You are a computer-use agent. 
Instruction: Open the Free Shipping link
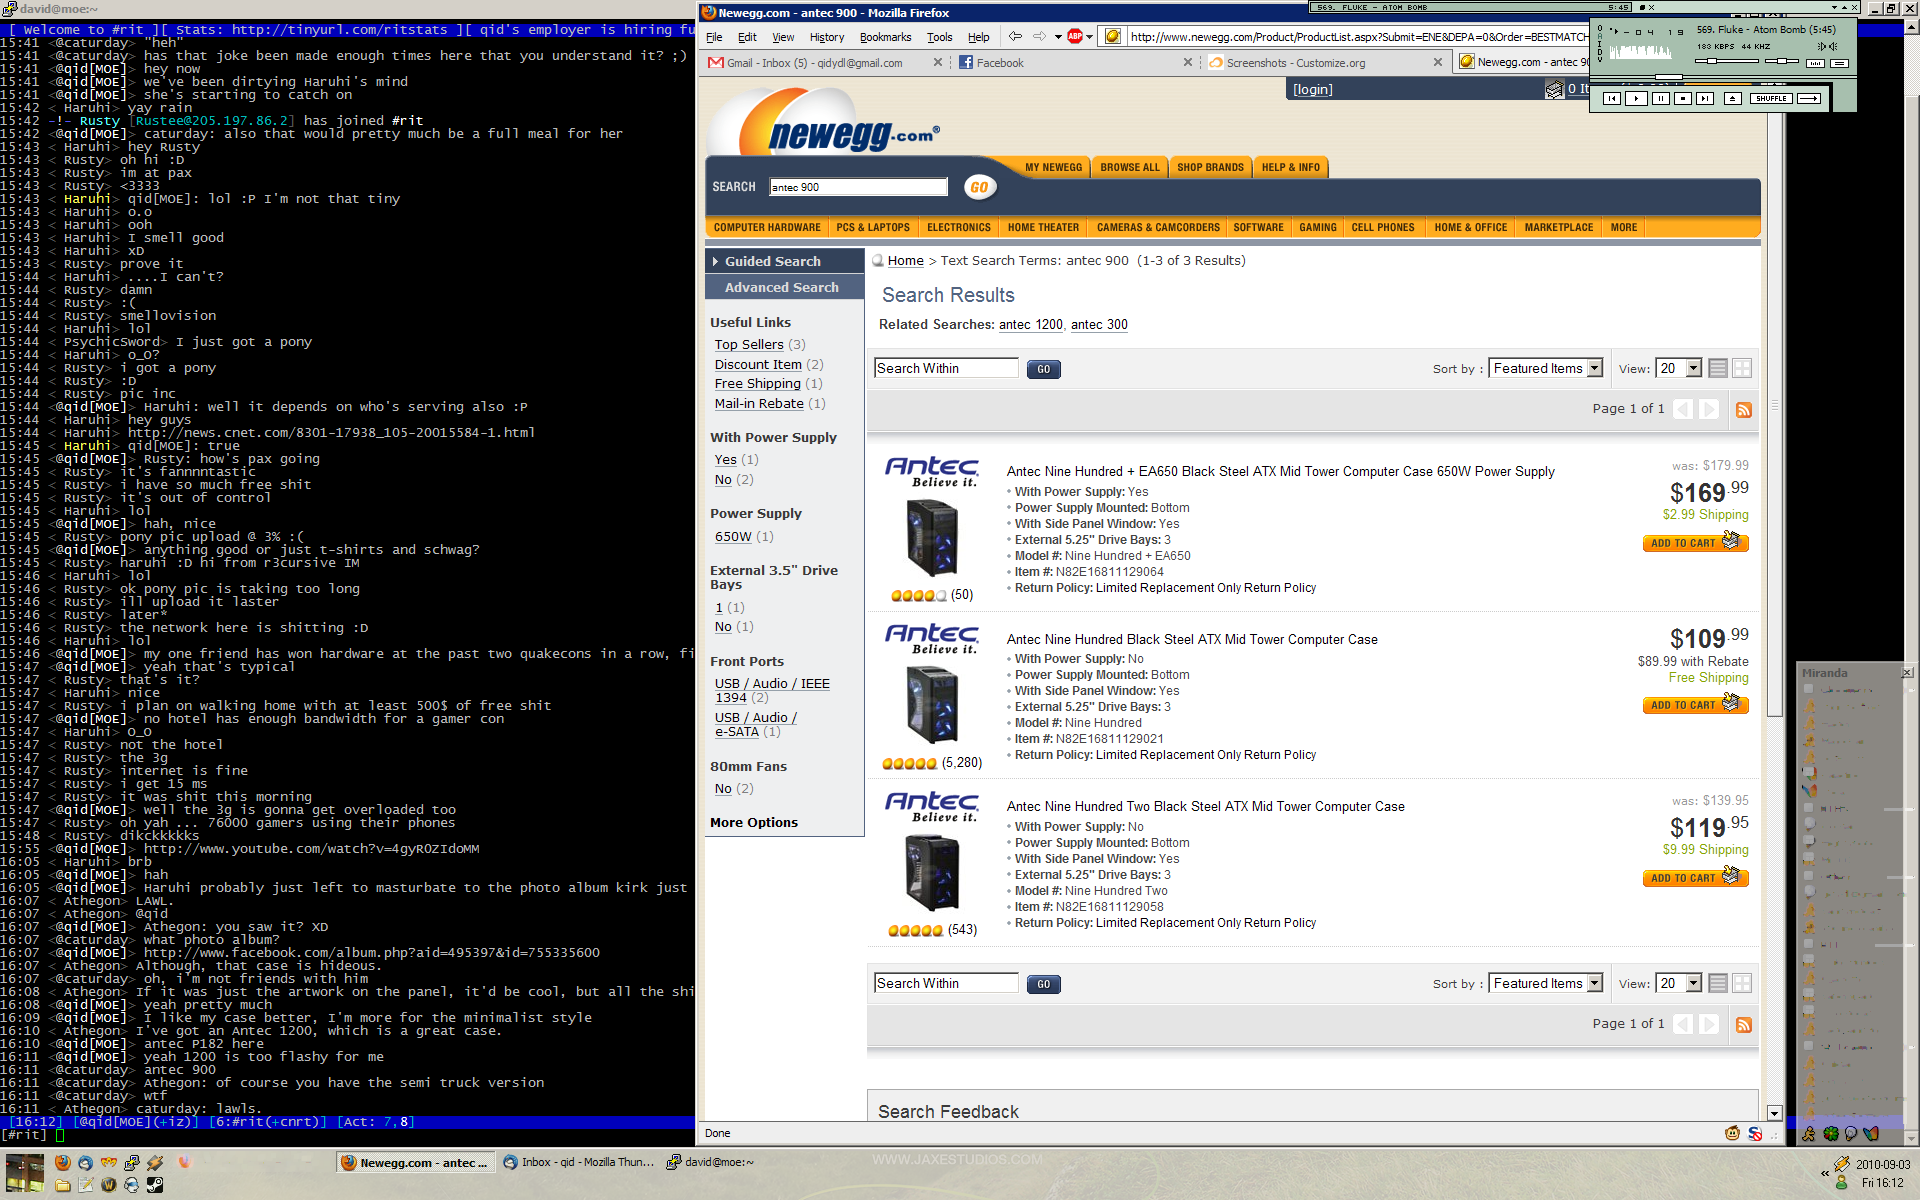tap(757, 384)
